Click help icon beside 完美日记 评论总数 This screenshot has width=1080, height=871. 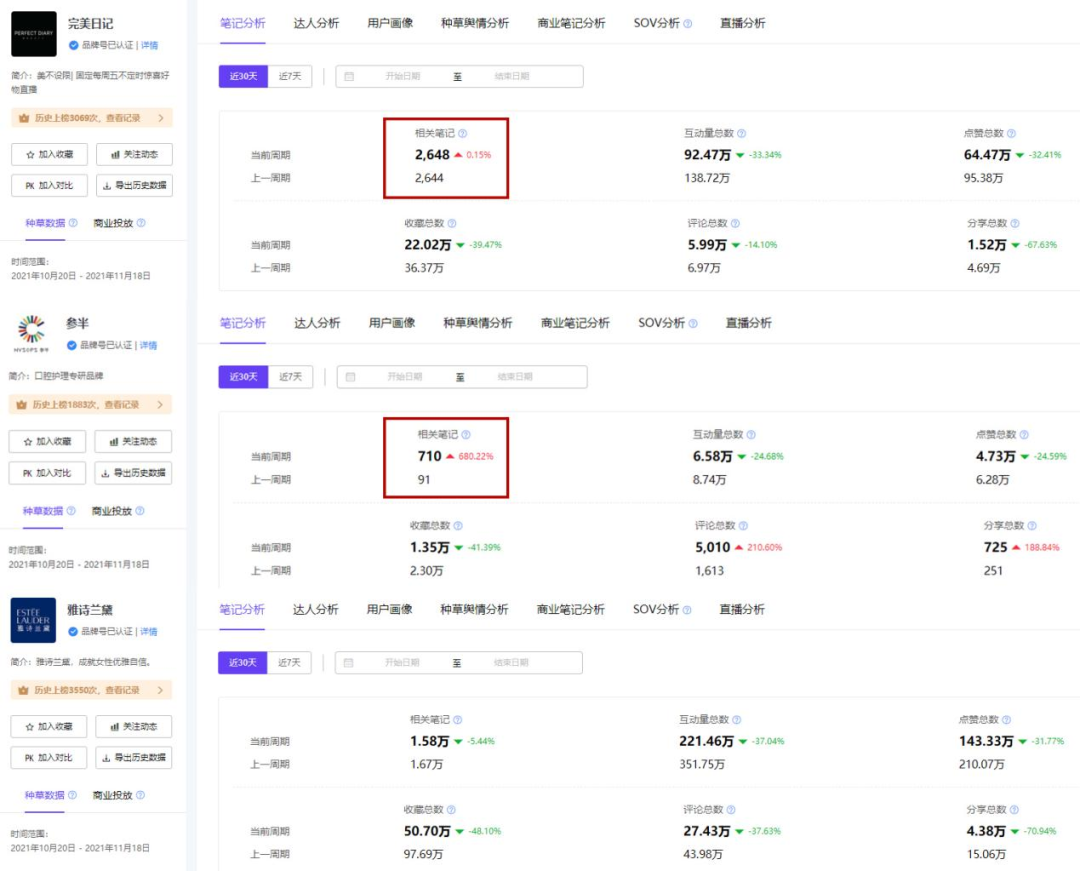point(736,223)
